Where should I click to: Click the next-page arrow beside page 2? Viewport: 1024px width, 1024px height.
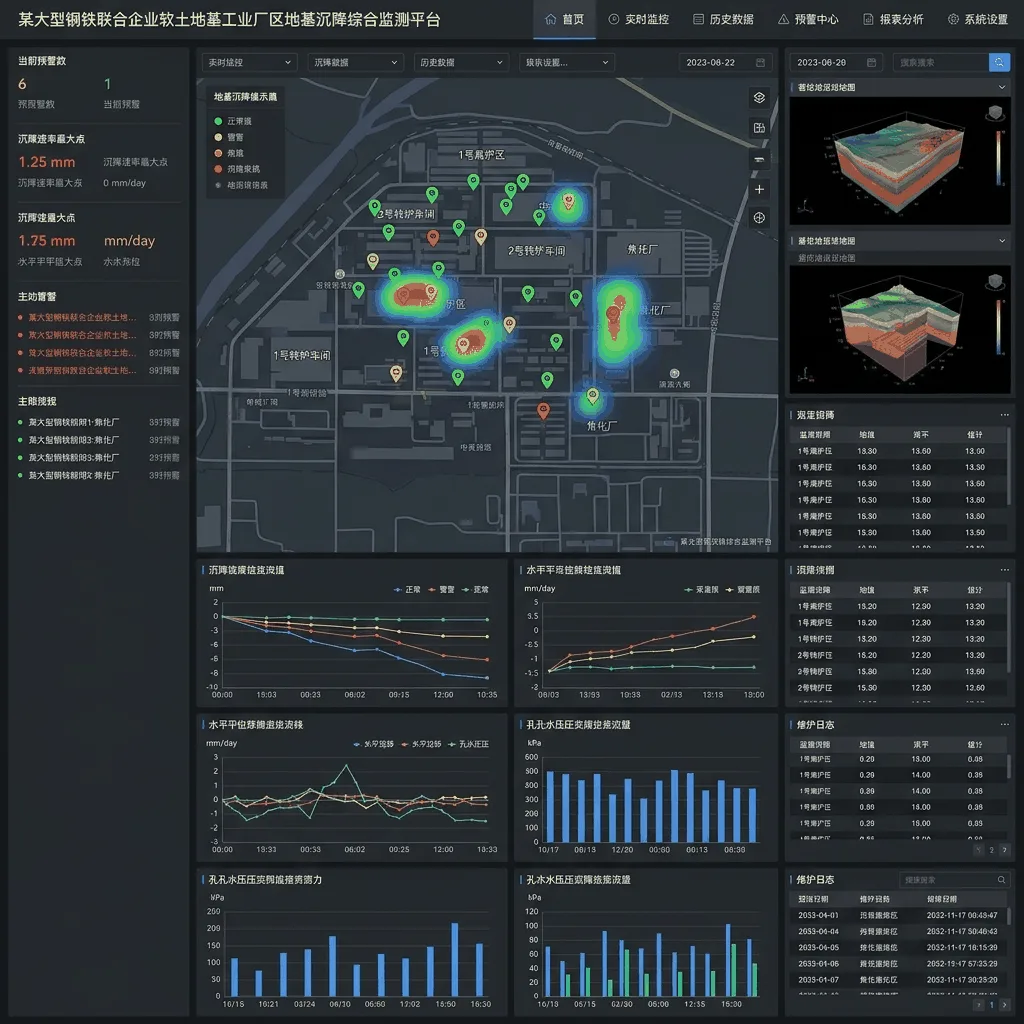coord(1004,850)
